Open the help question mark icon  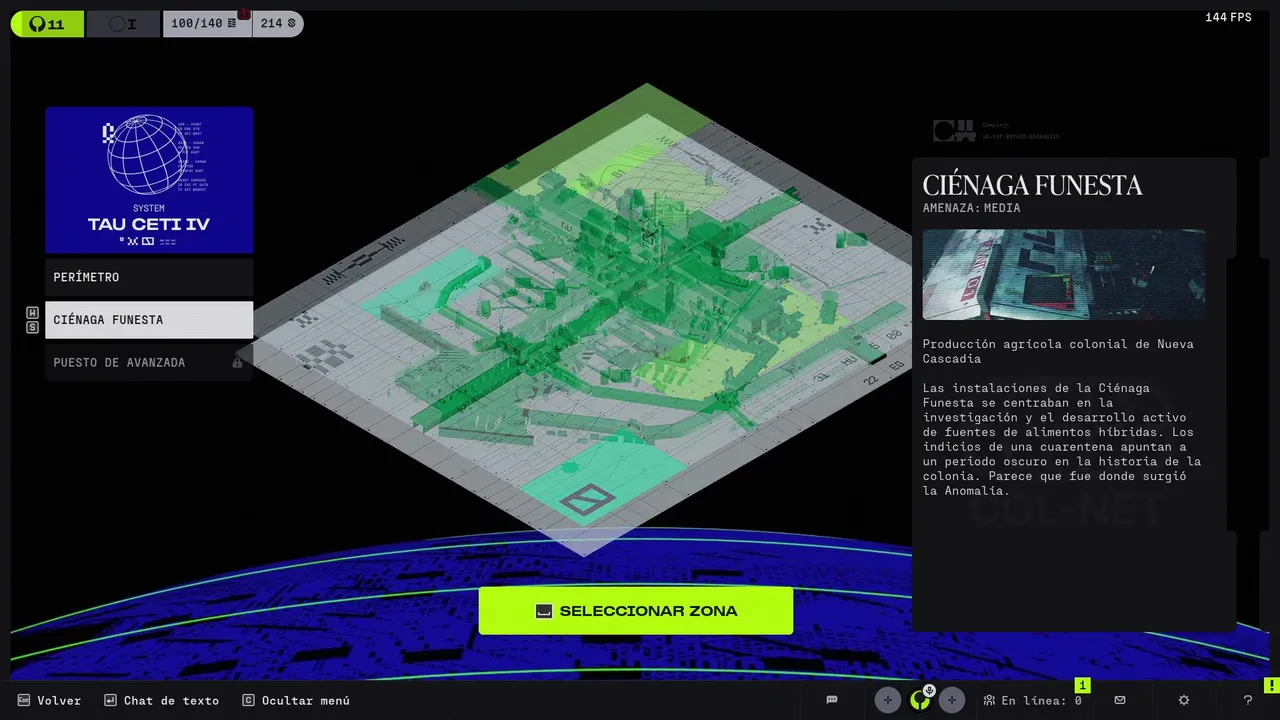click(x=1247, y=700)
